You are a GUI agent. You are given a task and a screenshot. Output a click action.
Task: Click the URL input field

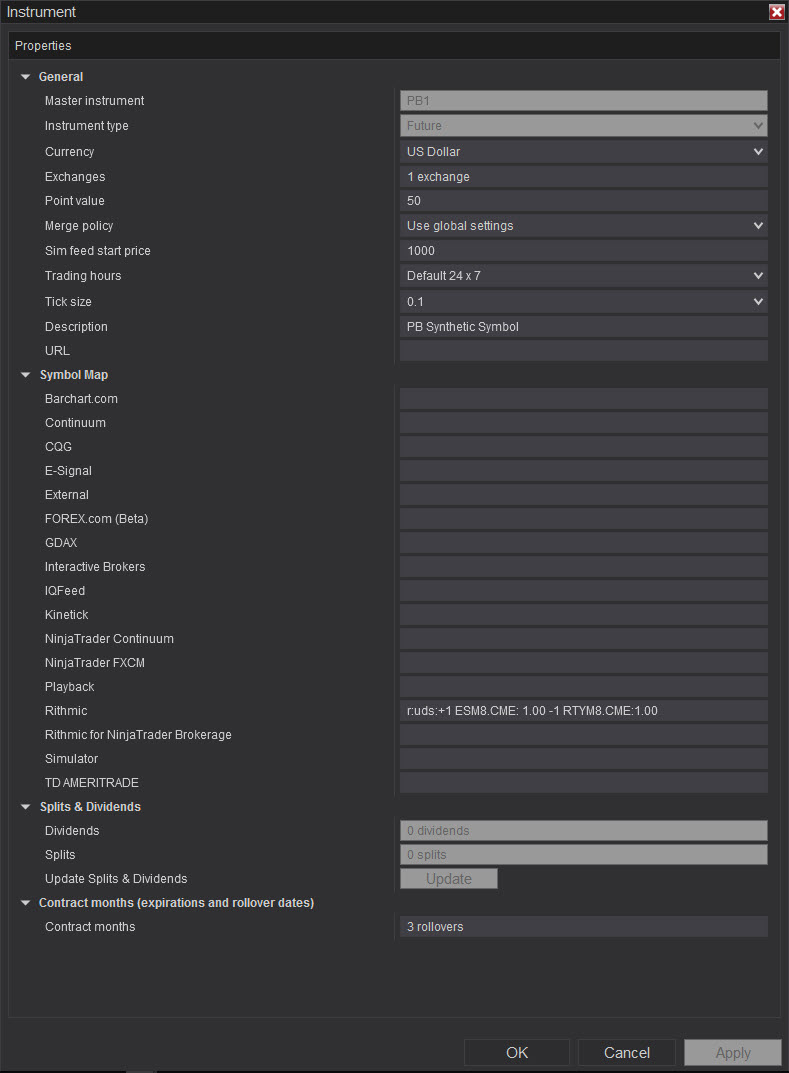click(x=583, y=351)
